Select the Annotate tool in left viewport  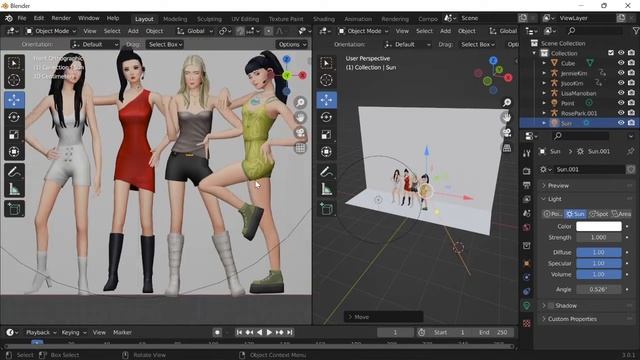pos(14,172)
